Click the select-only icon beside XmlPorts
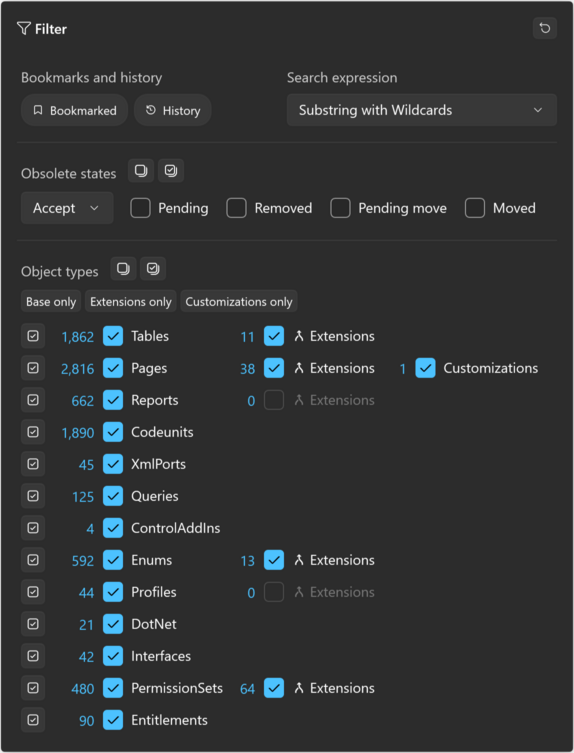 point(33,464)
